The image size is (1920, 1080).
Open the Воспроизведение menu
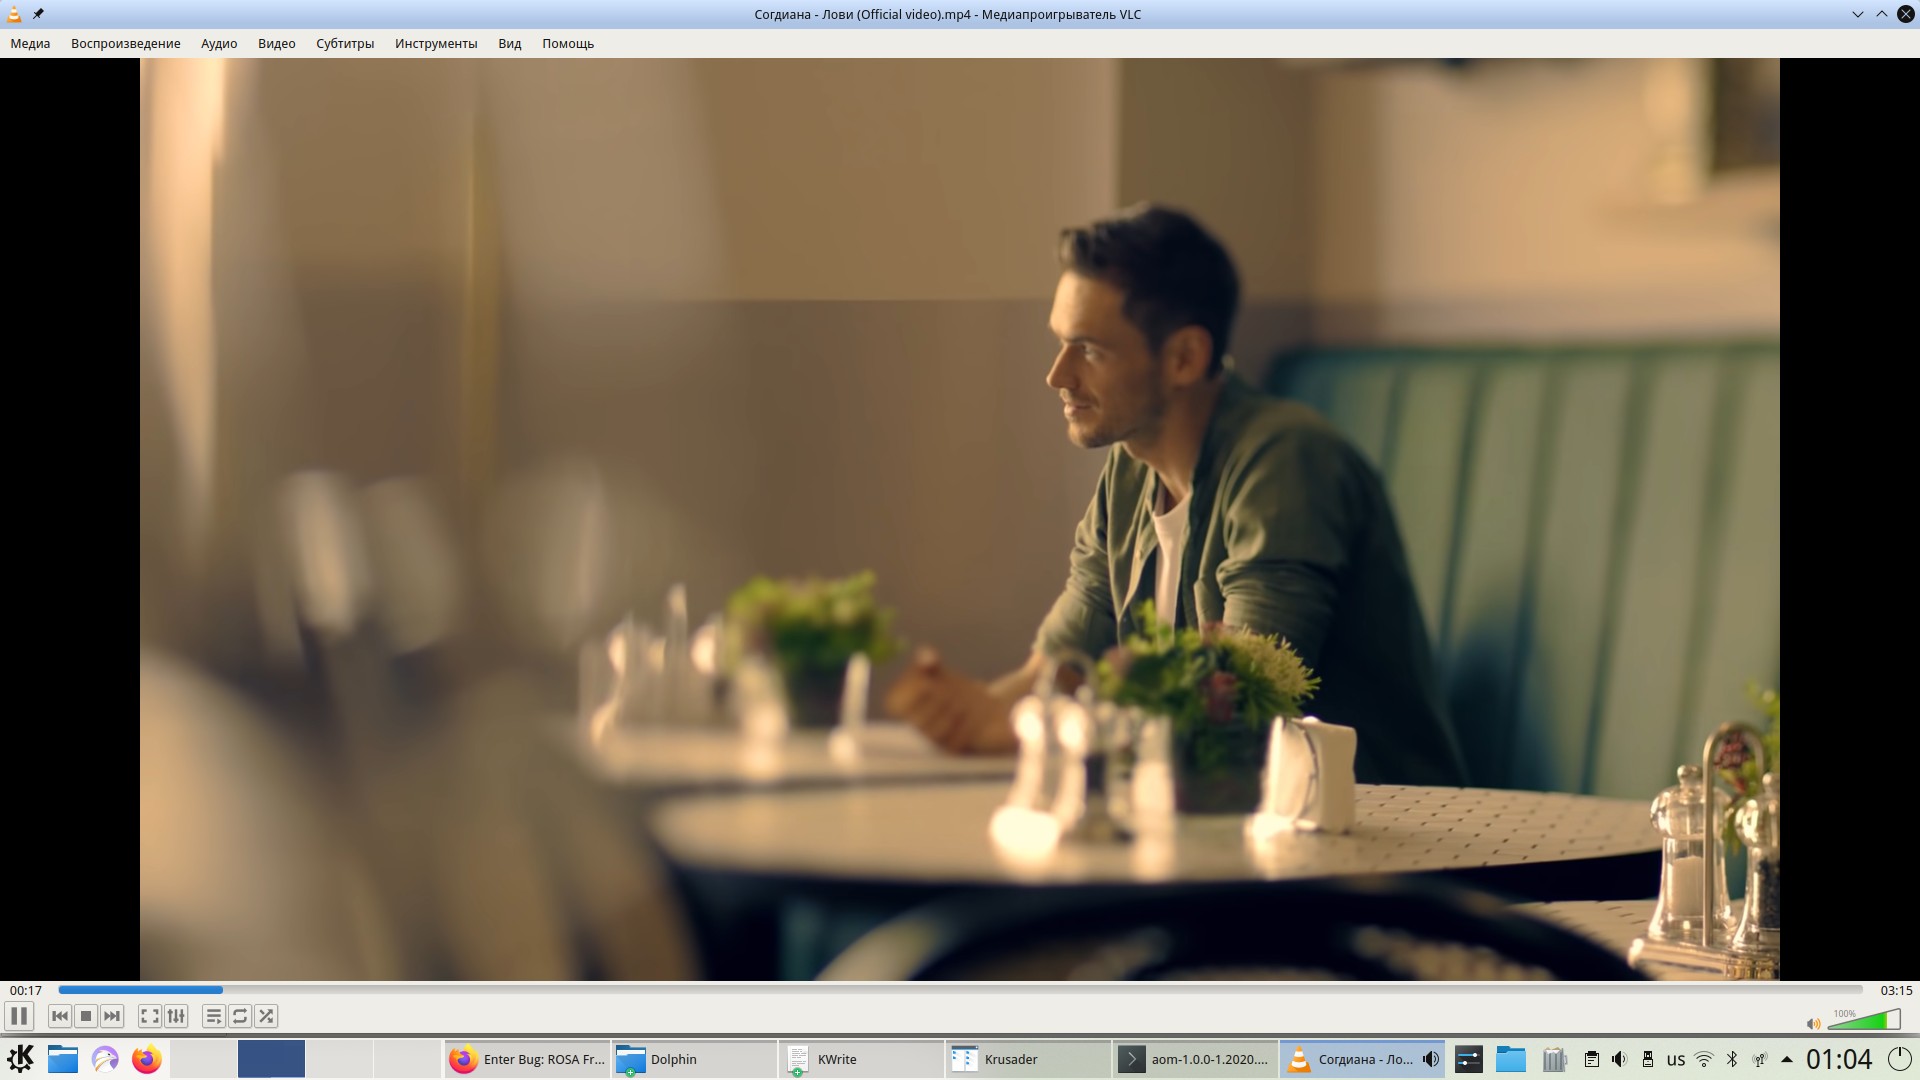tap(126, 43)
